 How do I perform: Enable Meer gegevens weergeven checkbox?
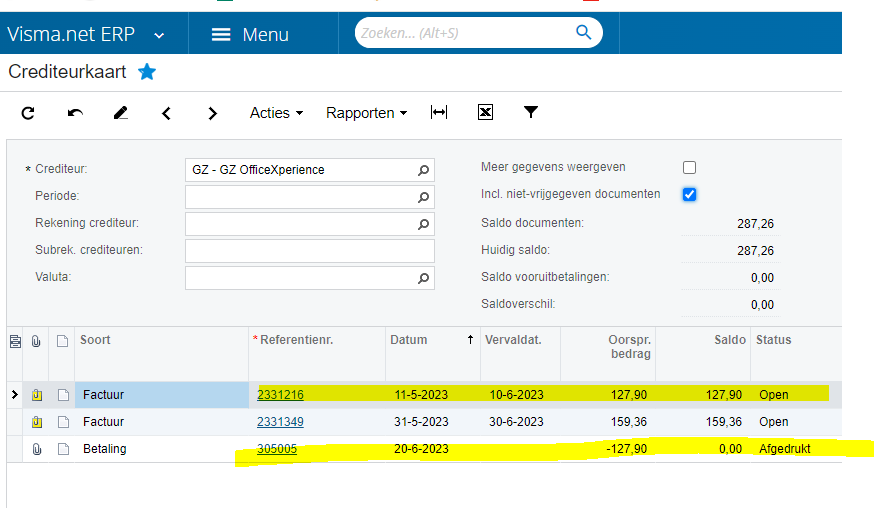click(x=690, y=167)
